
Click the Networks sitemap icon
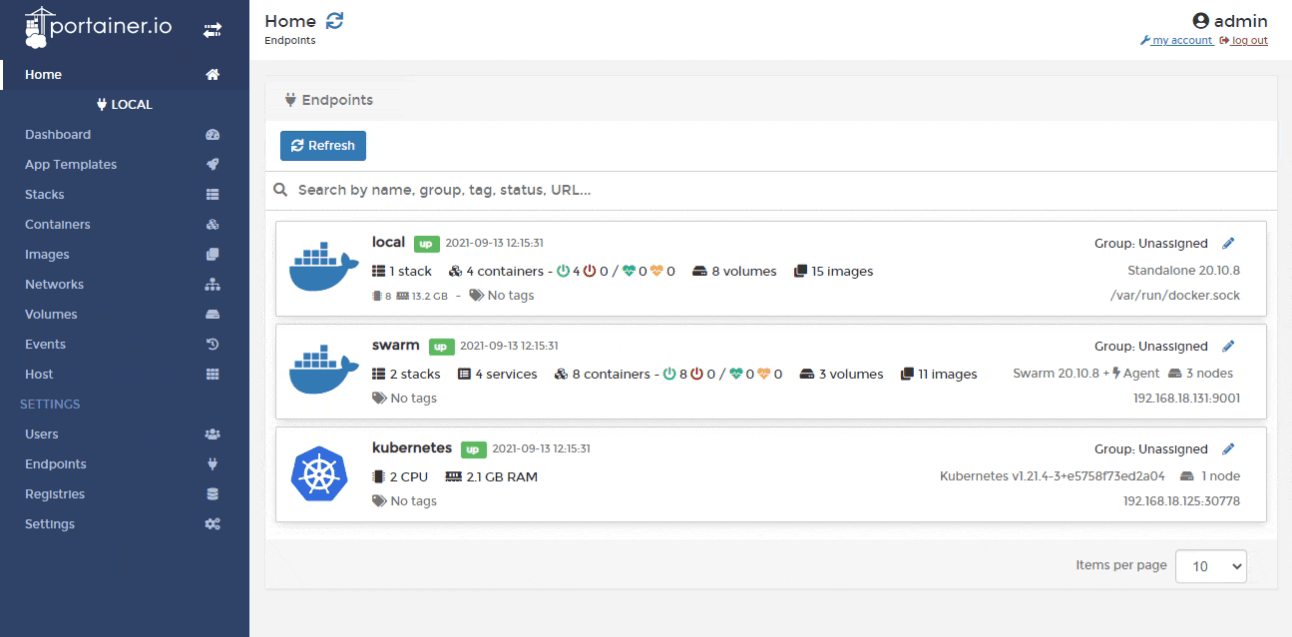point(212,284)
